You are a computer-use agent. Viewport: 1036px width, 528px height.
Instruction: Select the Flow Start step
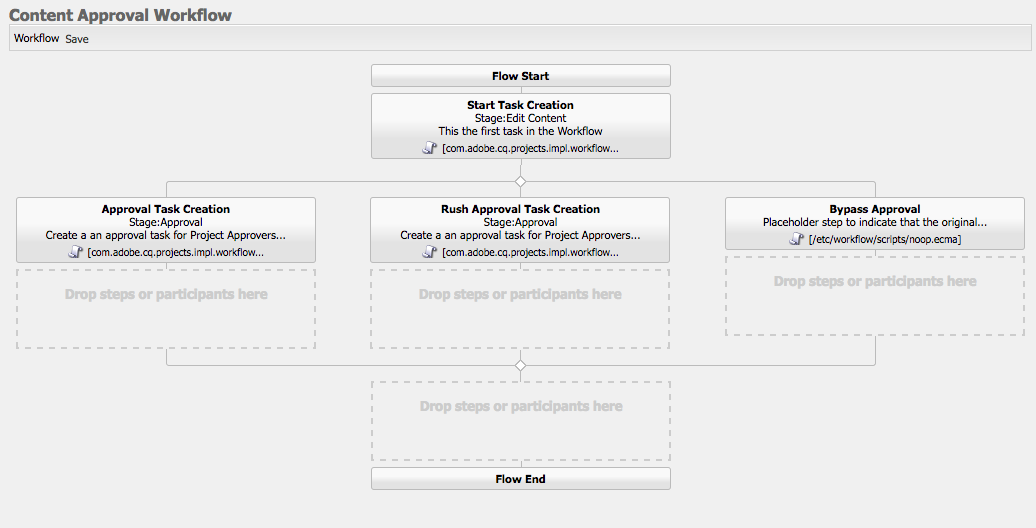(x=520, y=76)
